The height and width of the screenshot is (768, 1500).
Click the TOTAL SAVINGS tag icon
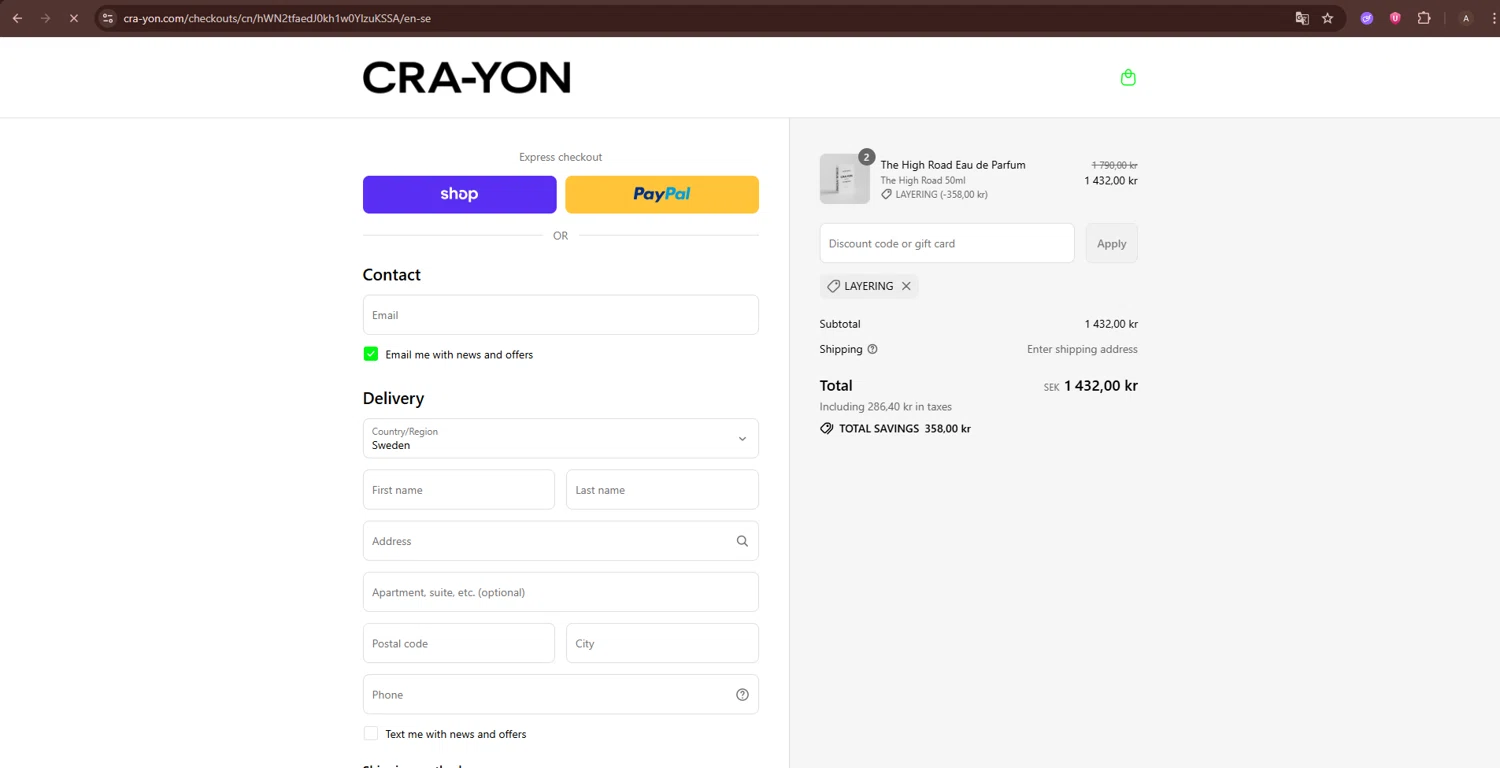tap(826, 428)
